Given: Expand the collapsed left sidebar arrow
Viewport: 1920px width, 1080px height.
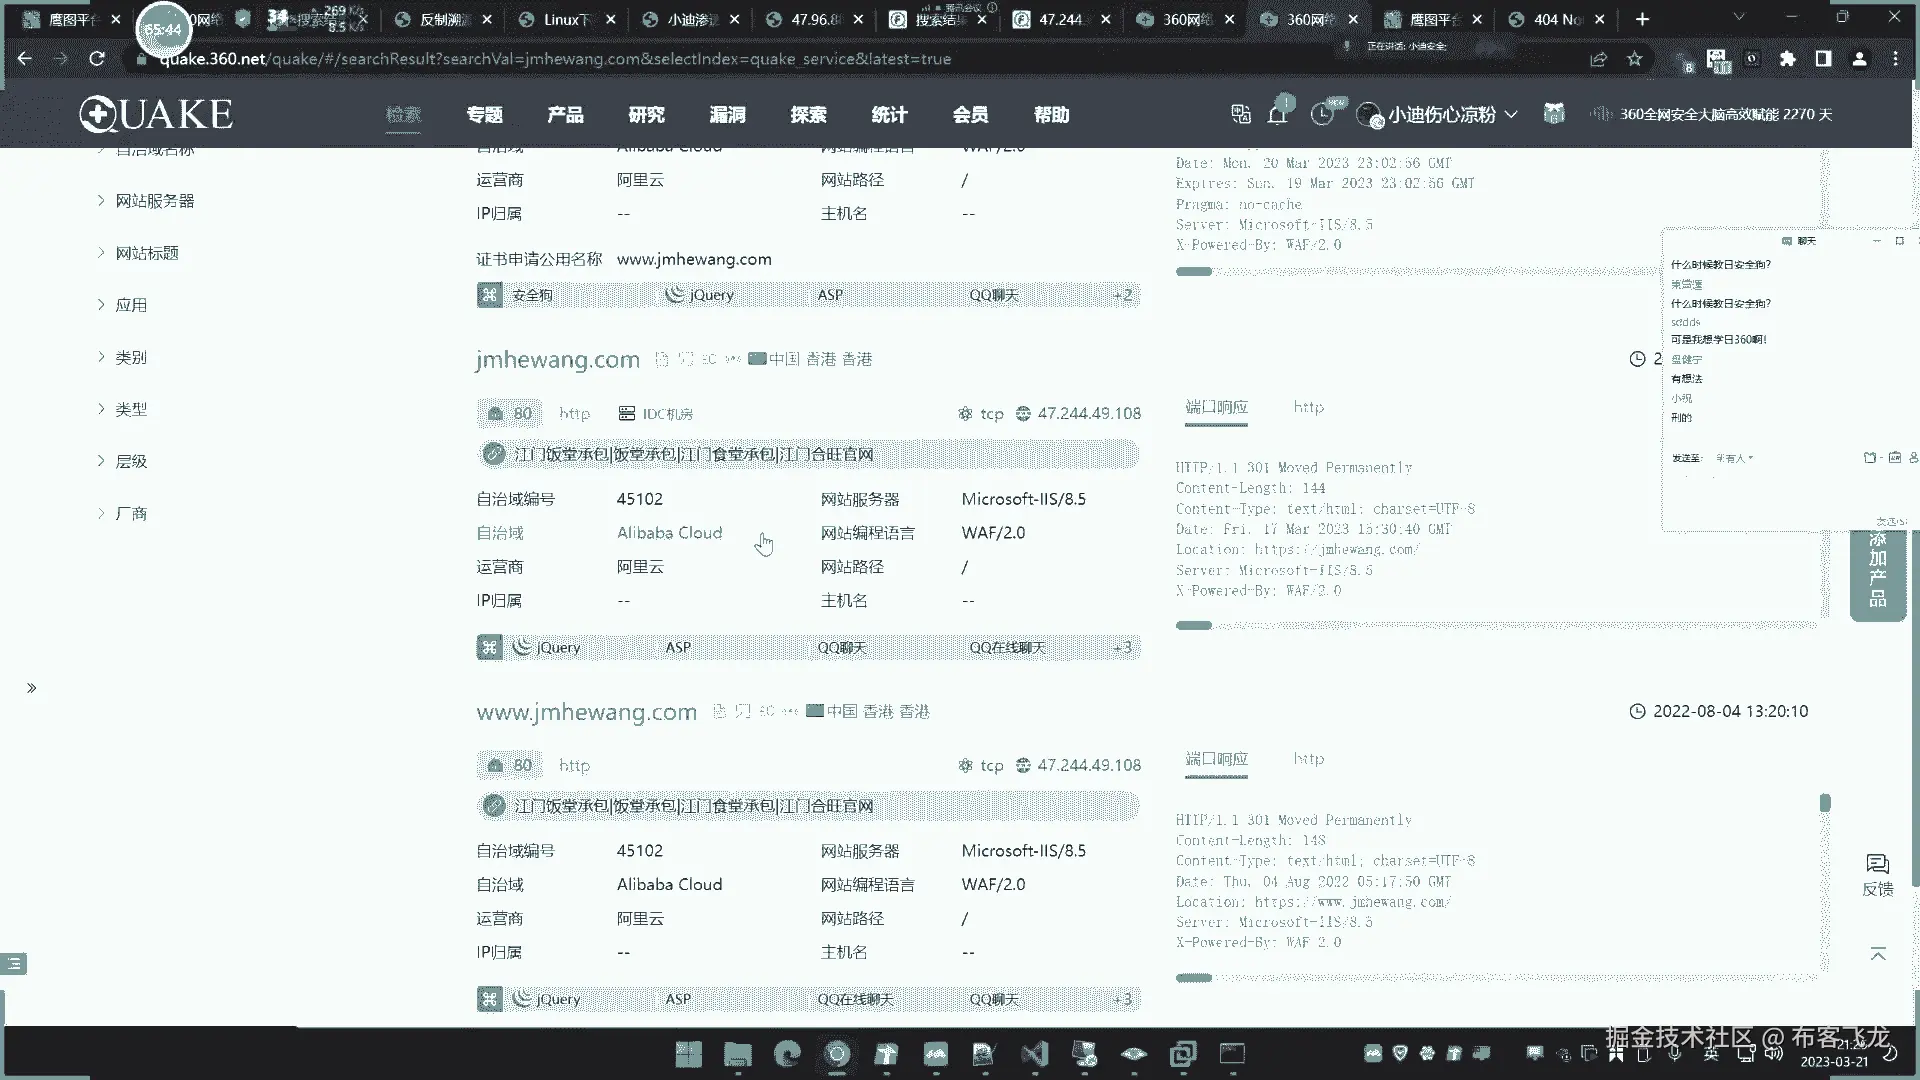Looking at the screenshot, I should [32, 688].
